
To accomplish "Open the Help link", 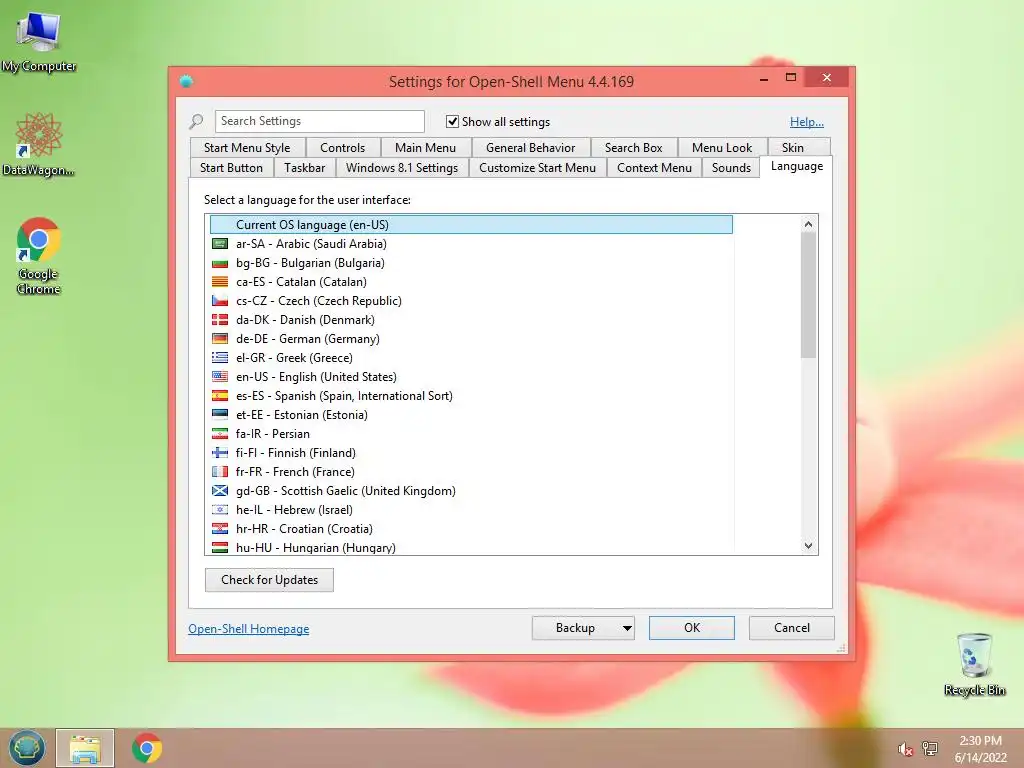I will coord(807,121).
